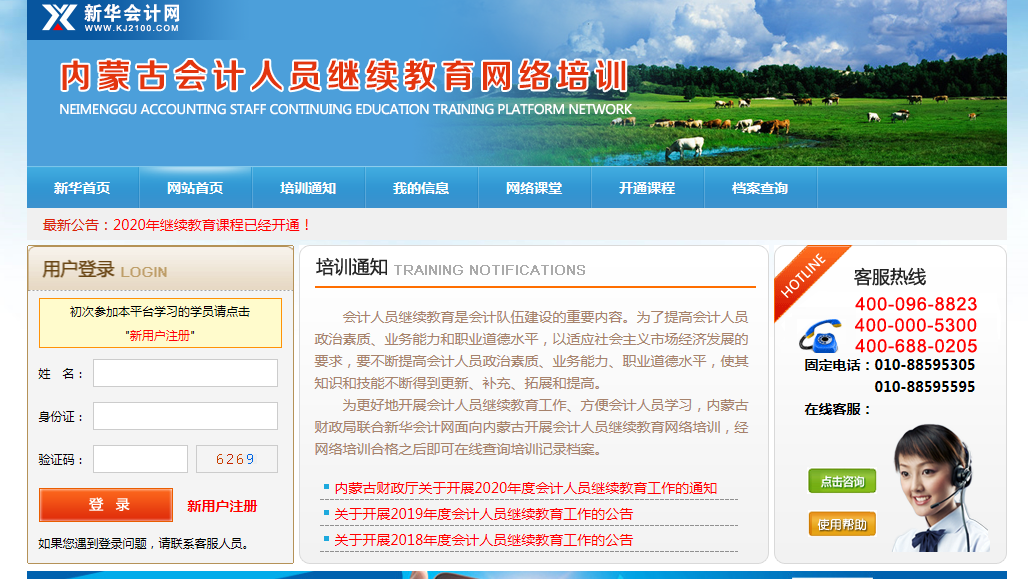This screenshot has height=579, width=1028.
Task: Select 我的信息 in the navigation bar
Action: (x=421, y=188)
